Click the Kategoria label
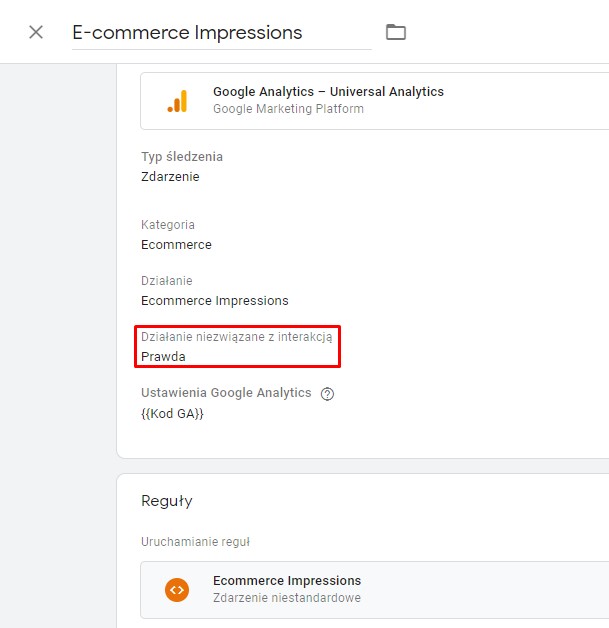 point(168,225)
